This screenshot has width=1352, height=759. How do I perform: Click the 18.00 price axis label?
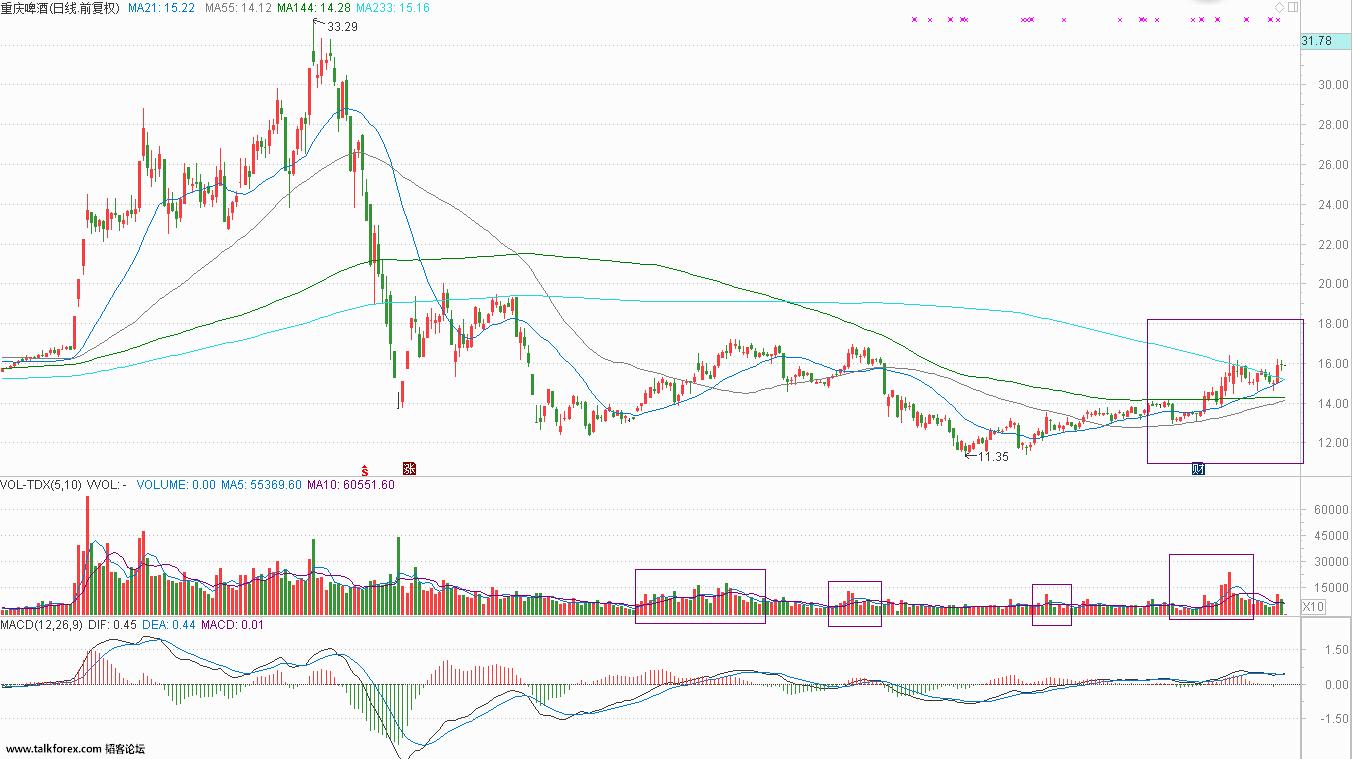pyautogui.click(x=1332, y=324)
